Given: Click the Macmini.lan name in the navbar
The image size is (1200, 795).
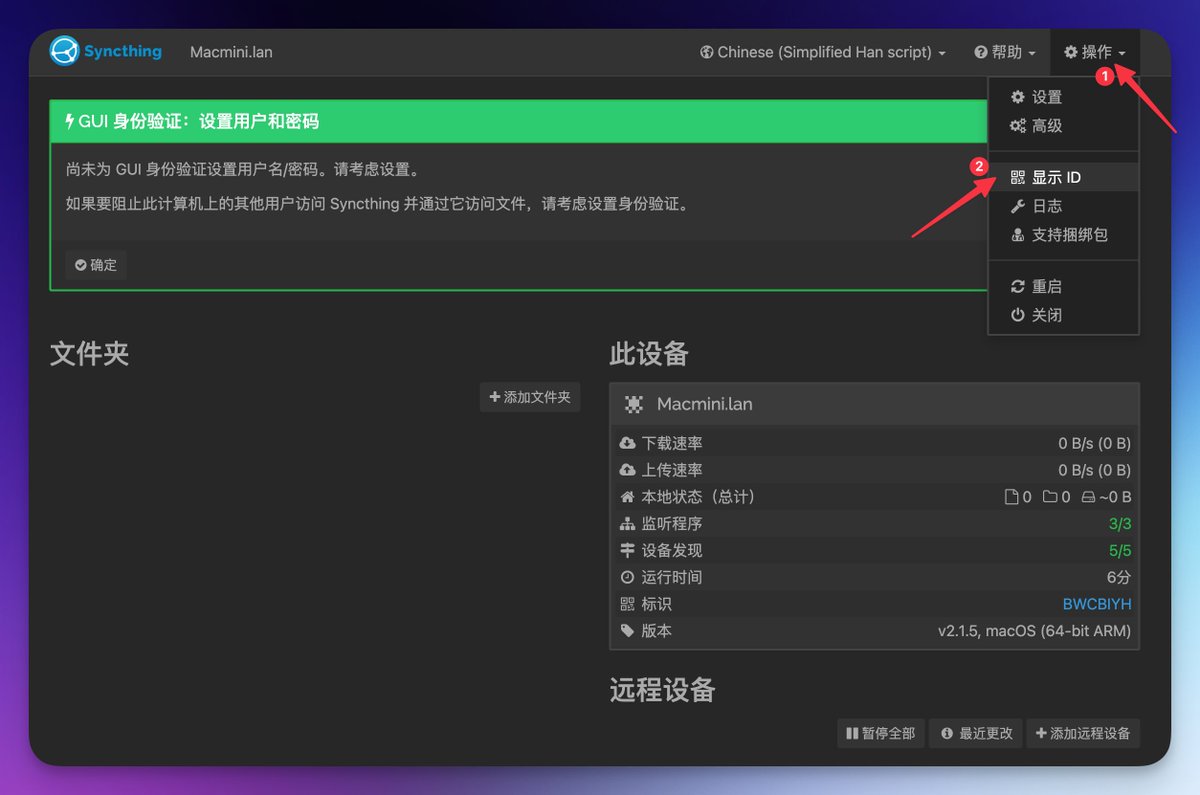Looking at the screenshot, I should (x=231, y=52).
